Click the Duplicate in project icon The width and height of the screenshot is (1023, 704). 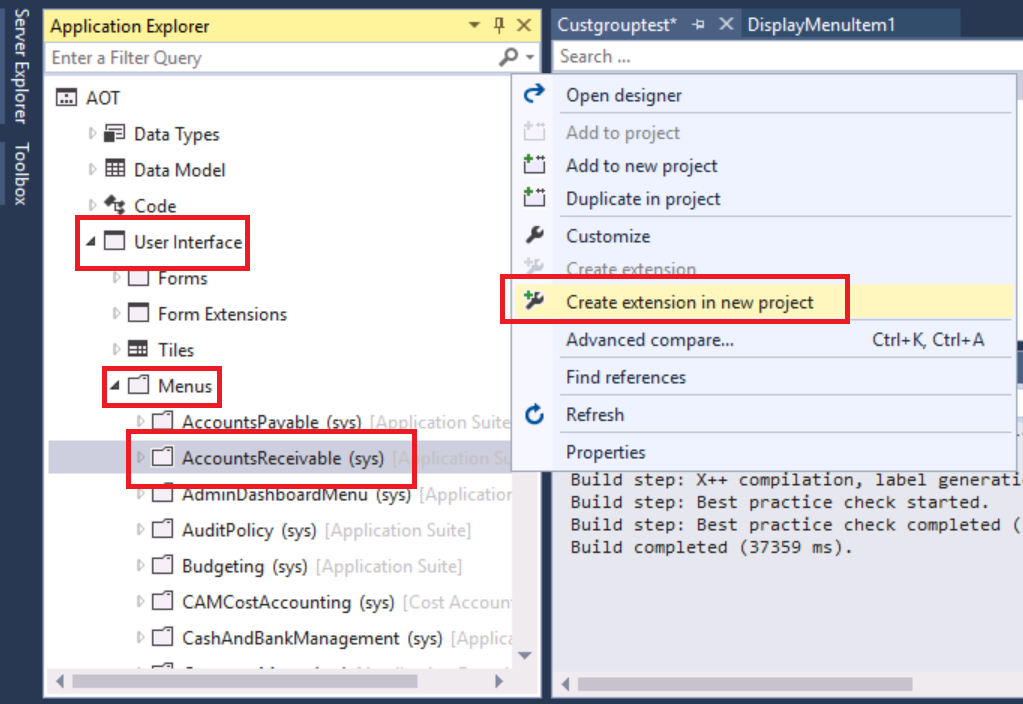535,198
